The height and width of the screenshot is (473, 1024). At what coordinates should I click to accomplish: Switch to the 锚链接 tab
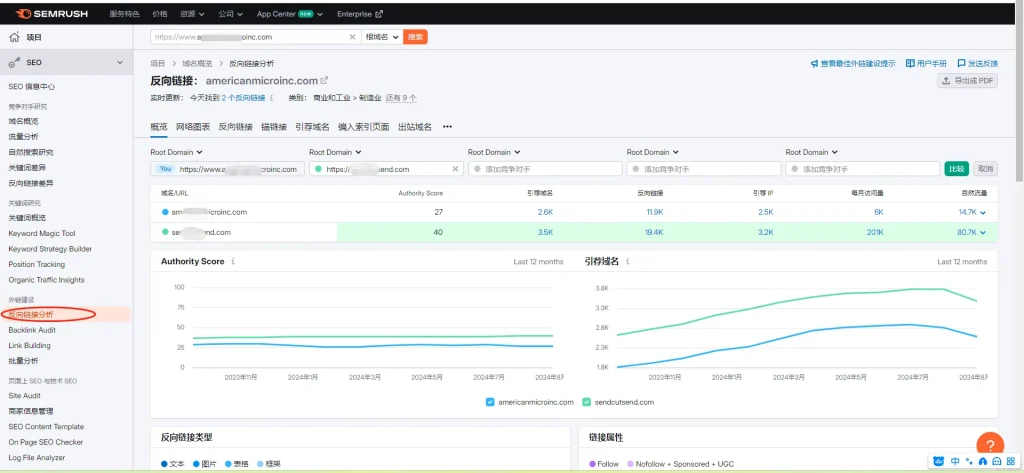(274, 127)
